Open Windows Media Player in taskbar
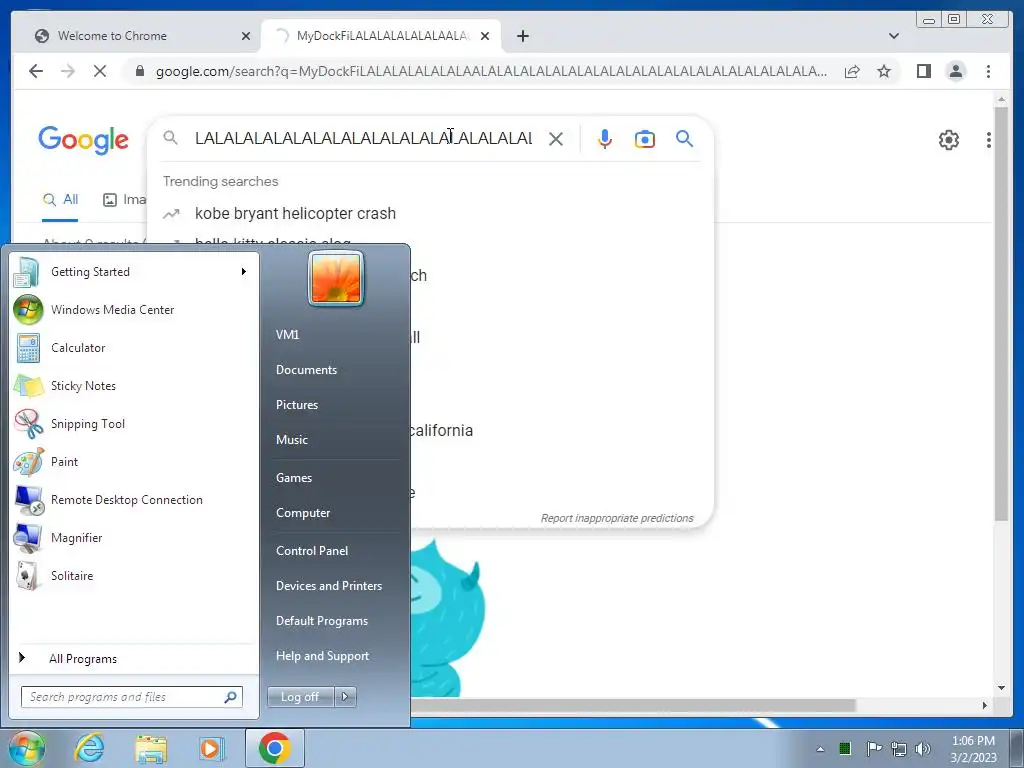 pyautogui.click(x=211, y=748)
